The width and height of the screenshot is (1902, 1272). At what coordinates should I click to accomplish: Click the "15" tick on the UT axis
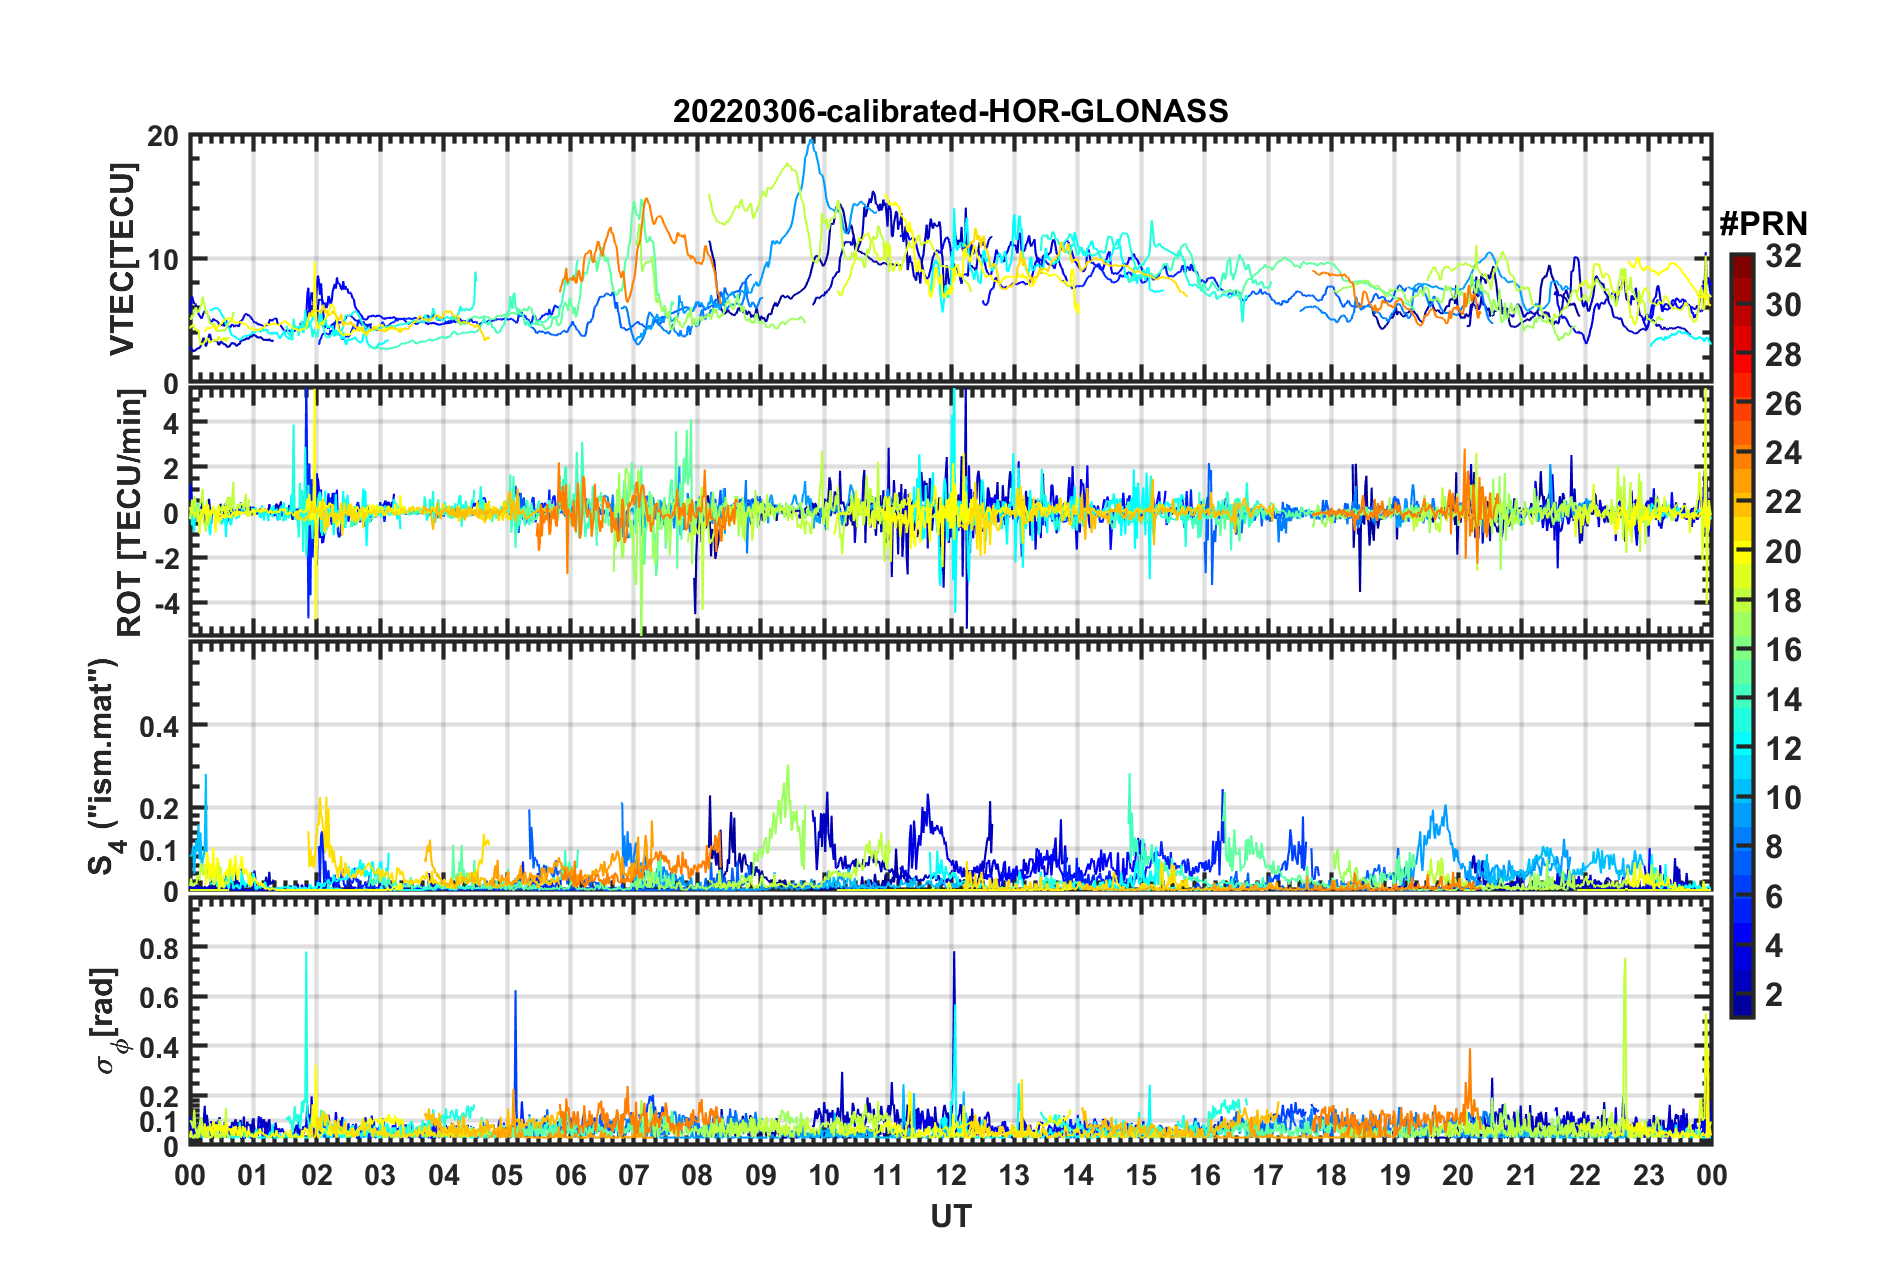pyautogui.click(x=1141, y=1175)
